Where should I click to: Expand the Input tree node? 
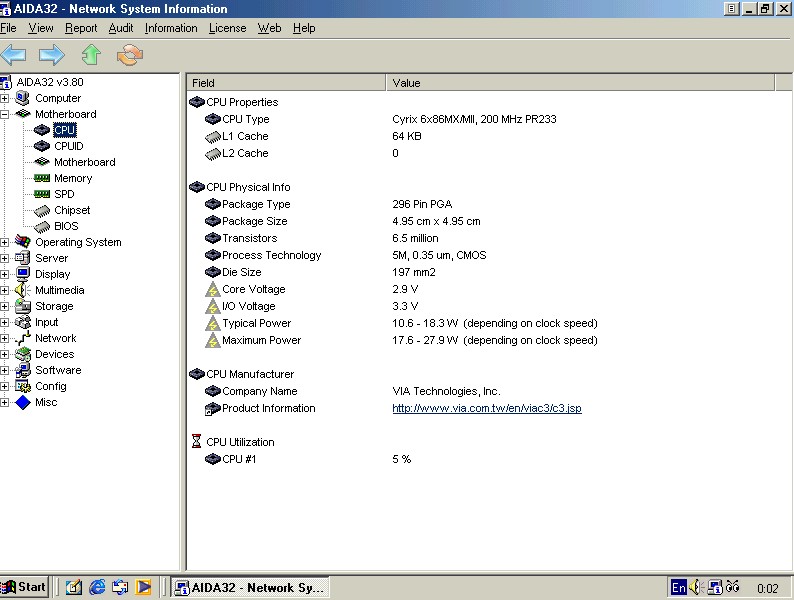[5, 323]
